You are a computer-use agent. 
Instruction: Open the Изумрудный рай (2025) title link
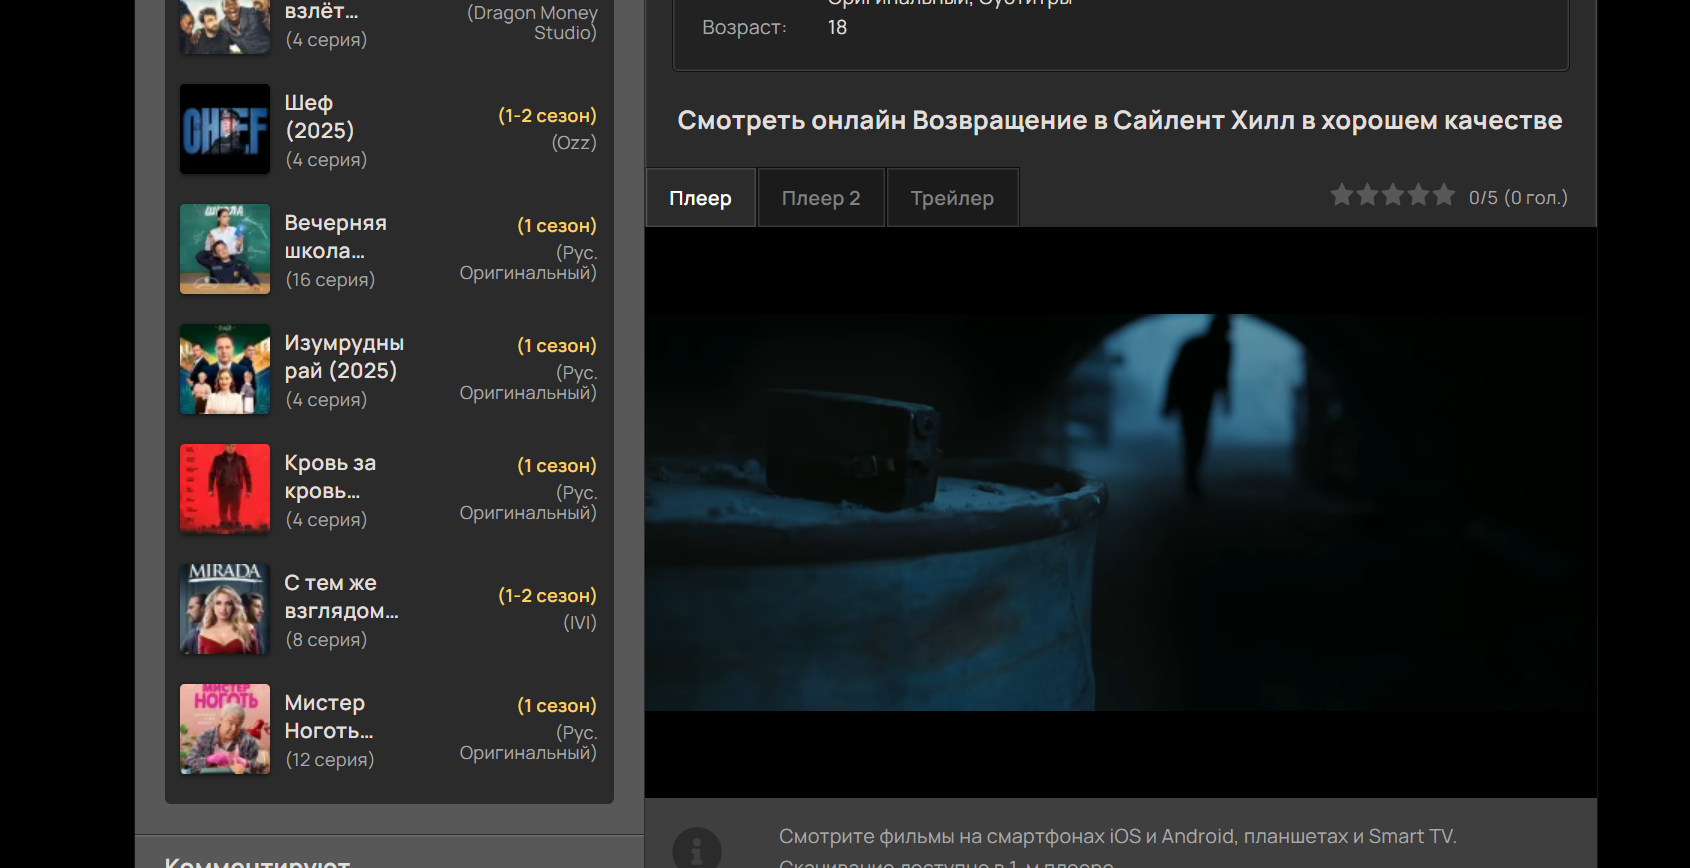click(x=345, y=357)
